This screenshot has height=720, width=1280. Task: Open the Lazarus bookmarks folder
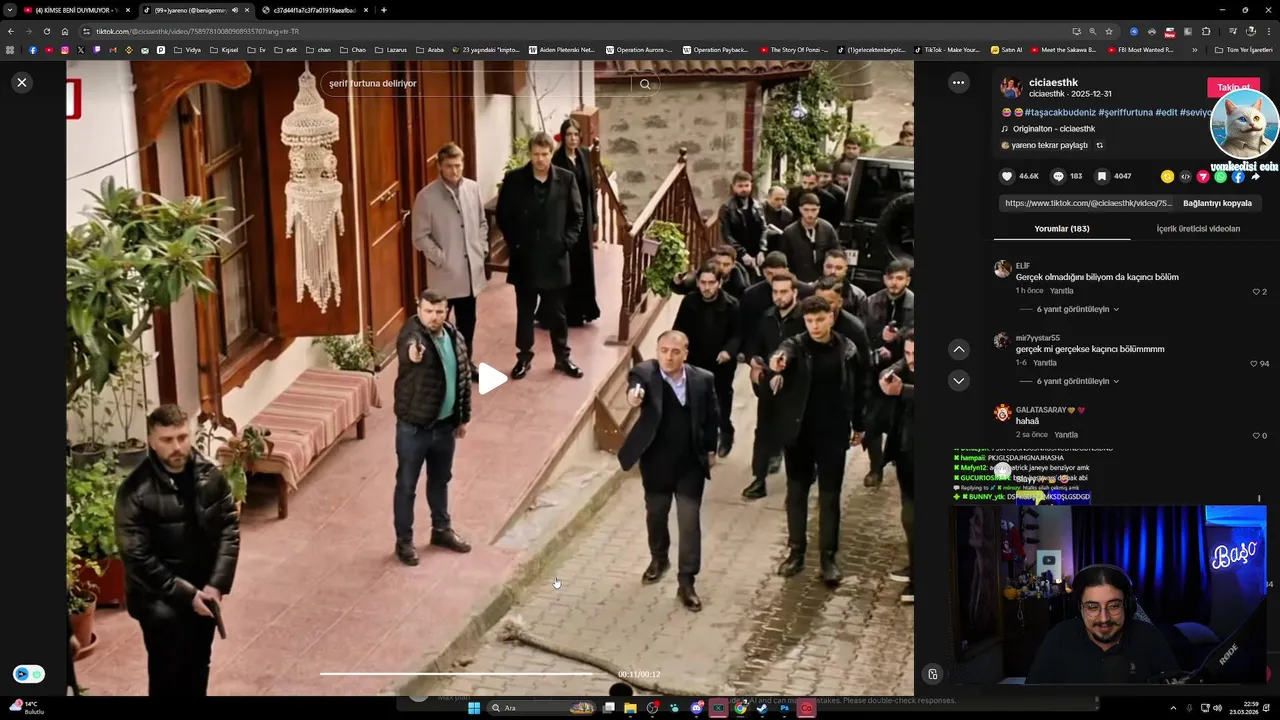point(390,50)
